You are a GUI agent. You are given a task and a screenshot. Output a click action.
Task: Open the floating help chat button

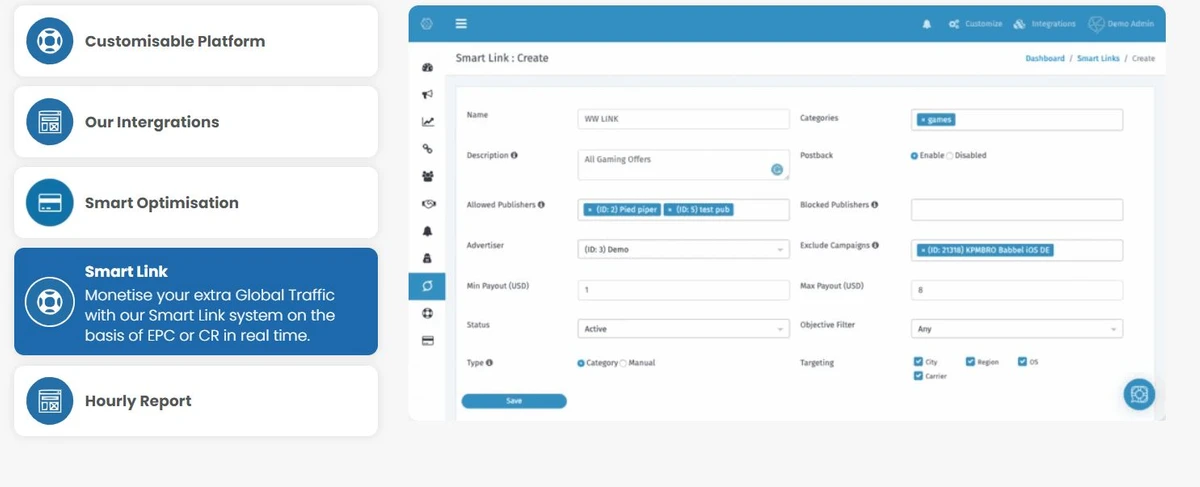pos(1139,394)
